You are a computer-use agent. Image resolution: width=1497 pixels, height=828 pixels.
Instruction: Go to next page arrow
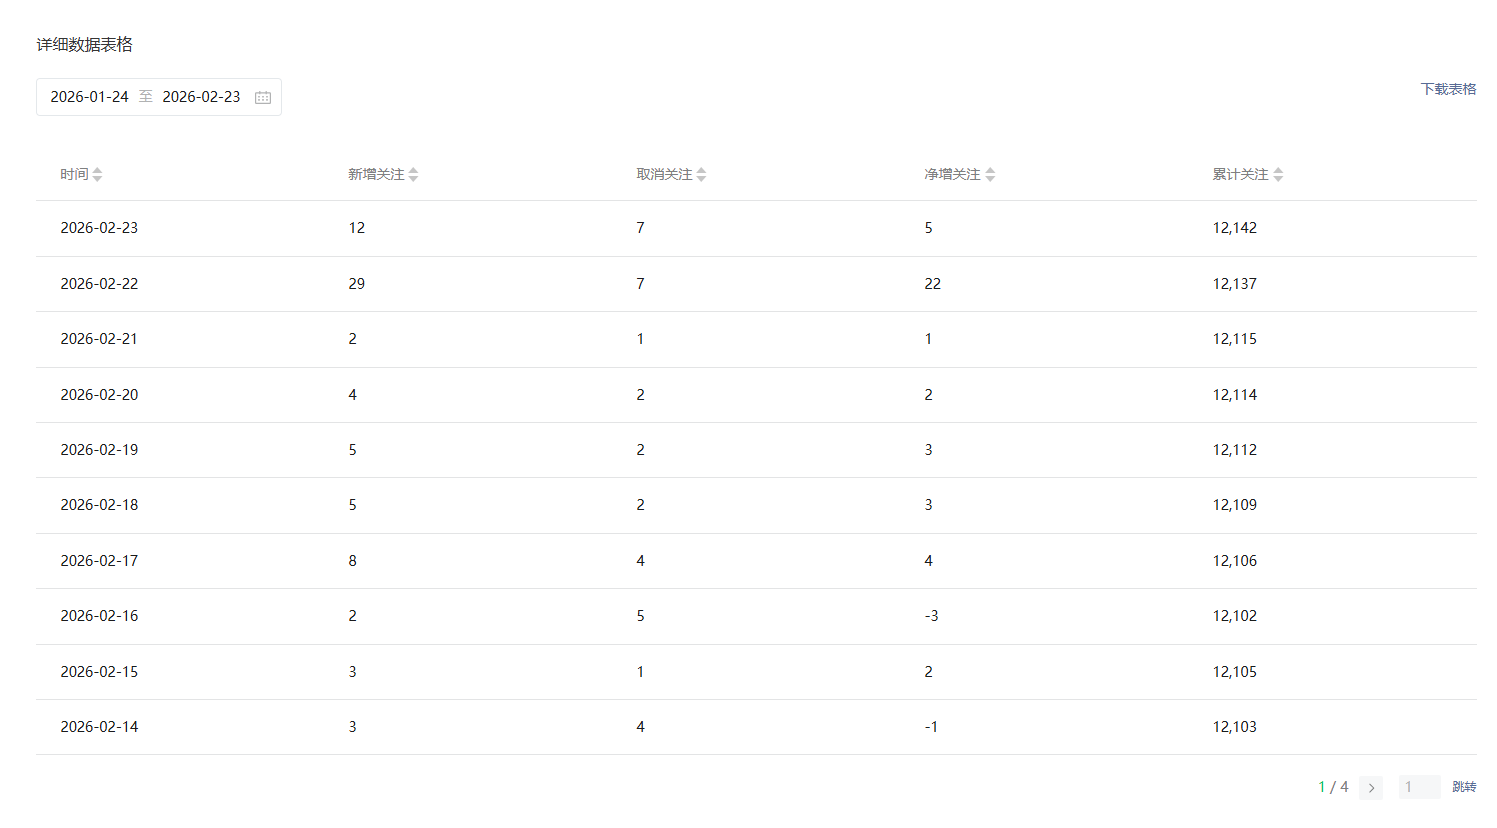point(1371,788)
